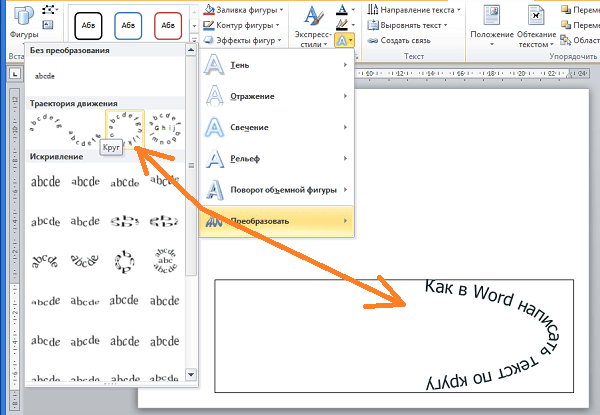This screenshot has width=600, height=415.
Task: Open Направление текста dropdown
Action: coord(414,10)
